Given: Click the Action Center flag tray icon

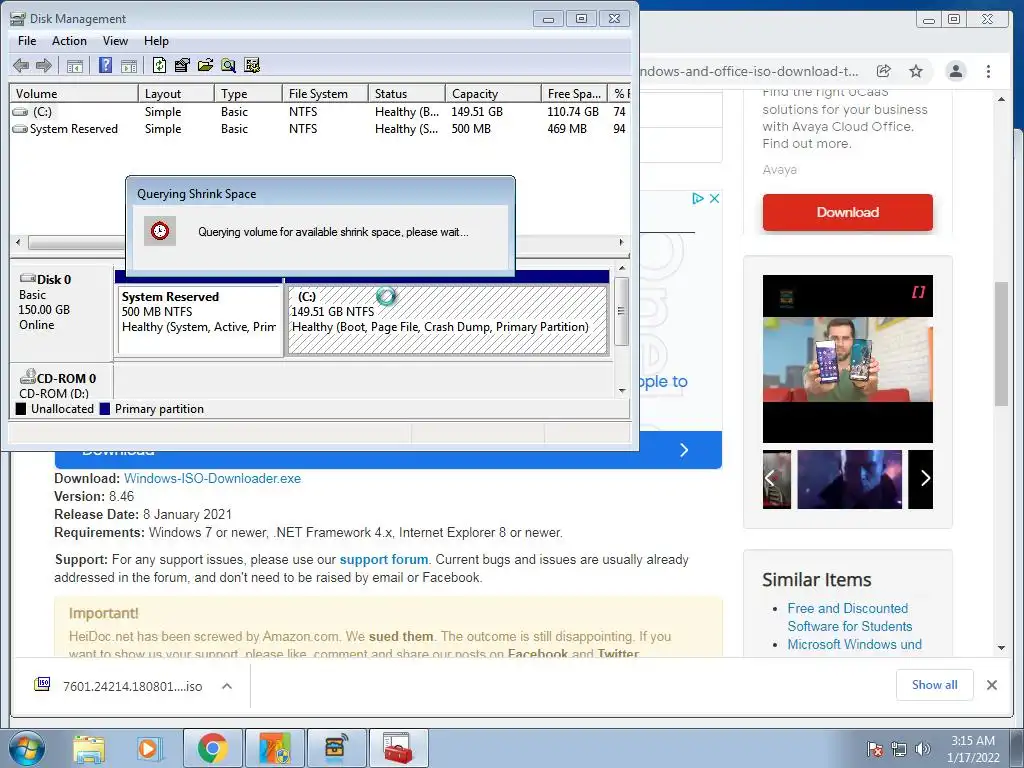Looking at the screenshot, I should [x=875, y=749].
